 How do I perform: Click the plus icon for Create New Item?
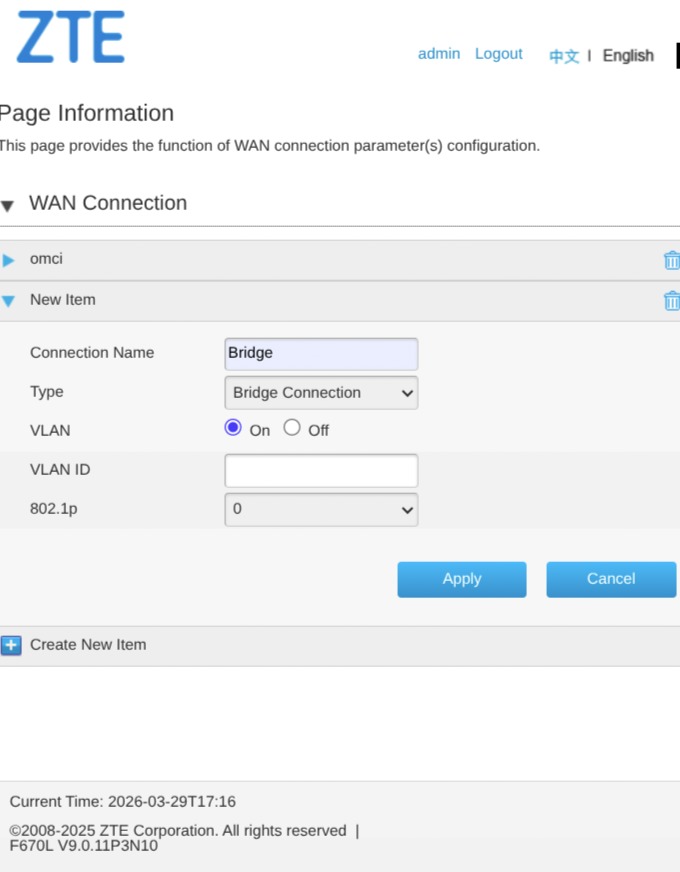tap(11, 645)
